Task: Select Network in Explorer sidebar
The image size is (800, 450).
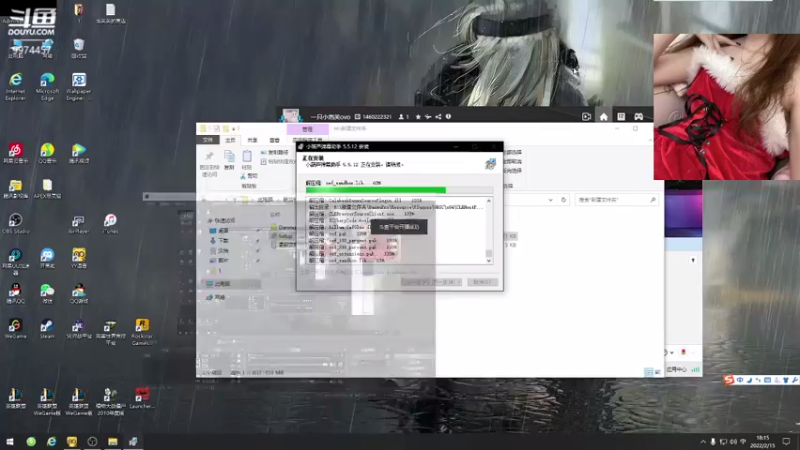Action: coord(216,297)
